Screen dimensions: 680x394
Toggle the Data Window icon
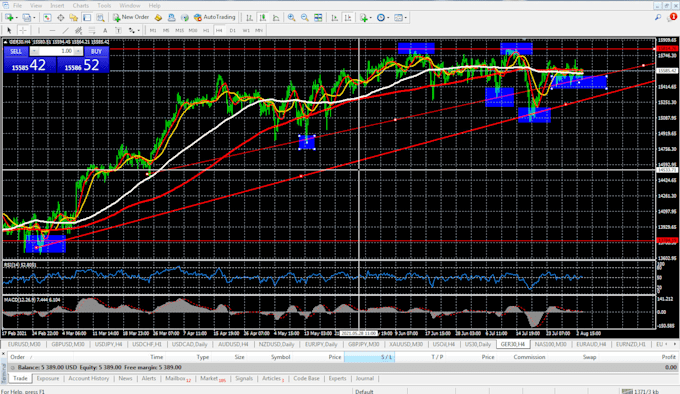60,18
